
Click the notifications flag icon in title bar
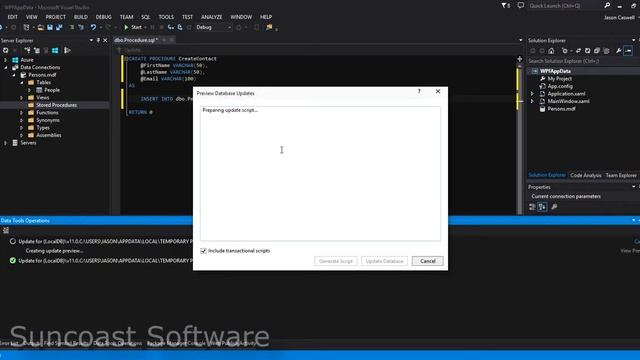tap(505, 5)
